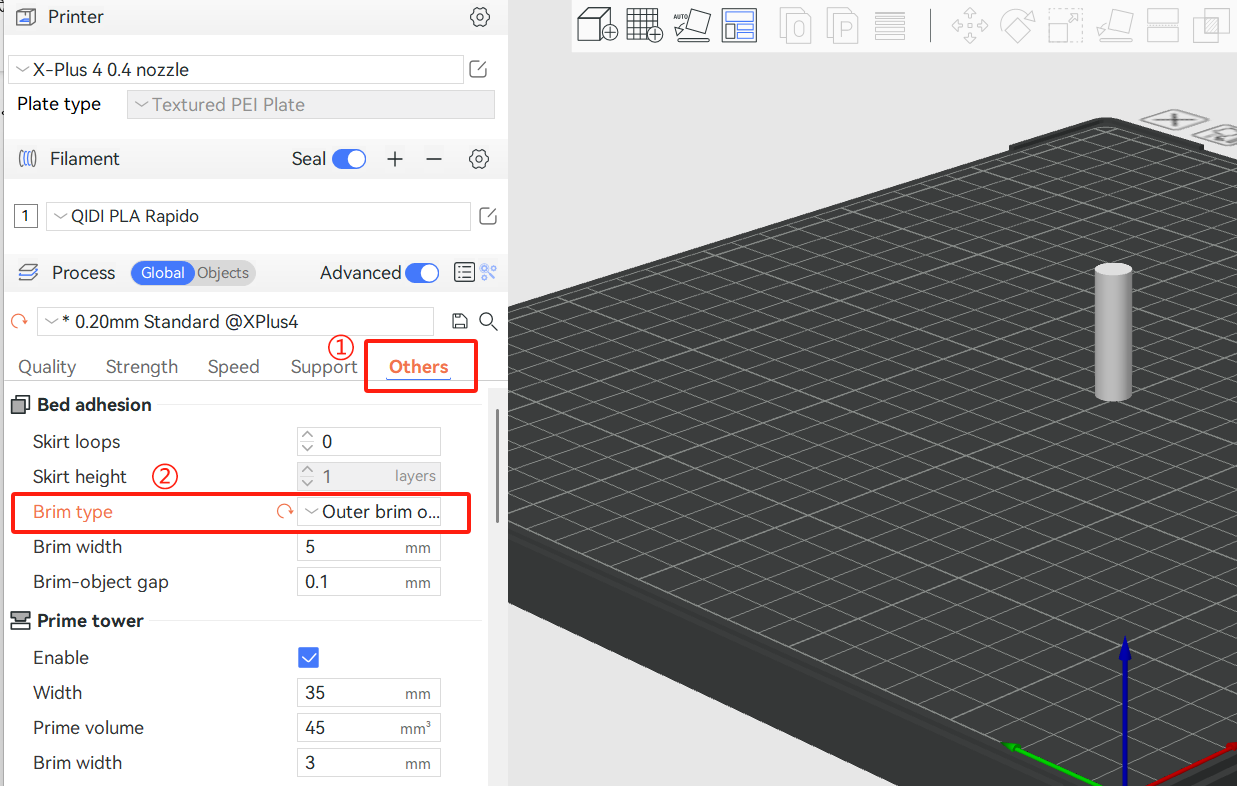Click the Bed adhesion Brim width field
This screenshot has height=786, width=1237.
pos(369,547)
